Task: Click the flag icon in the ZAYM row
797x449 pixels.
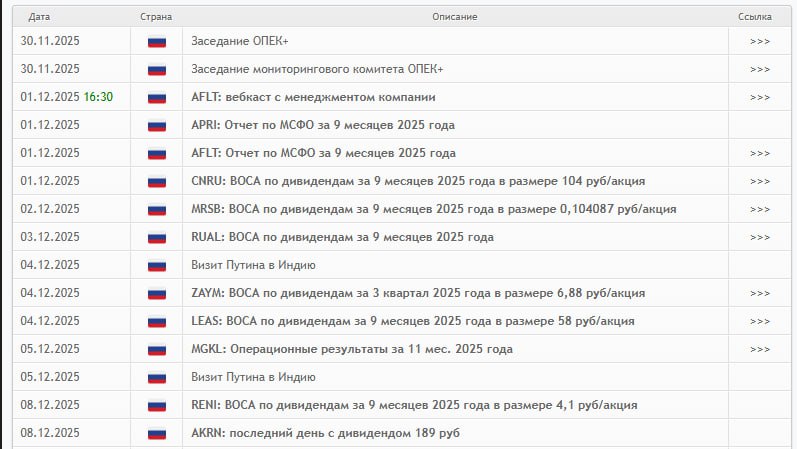Action: 156,293
